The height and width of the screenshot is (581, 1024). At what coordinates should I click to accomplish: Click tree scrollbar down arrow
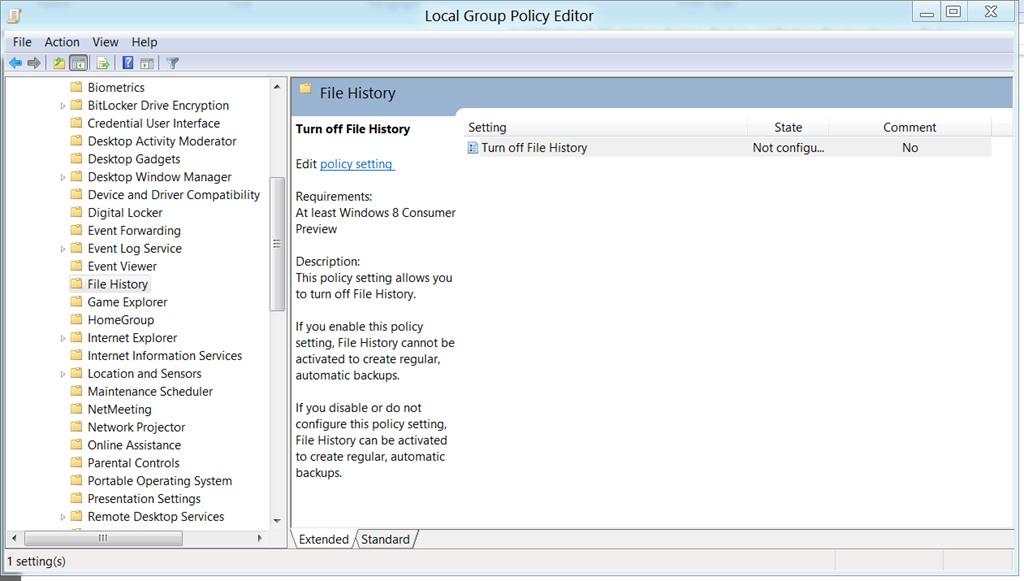coord(277,521)
